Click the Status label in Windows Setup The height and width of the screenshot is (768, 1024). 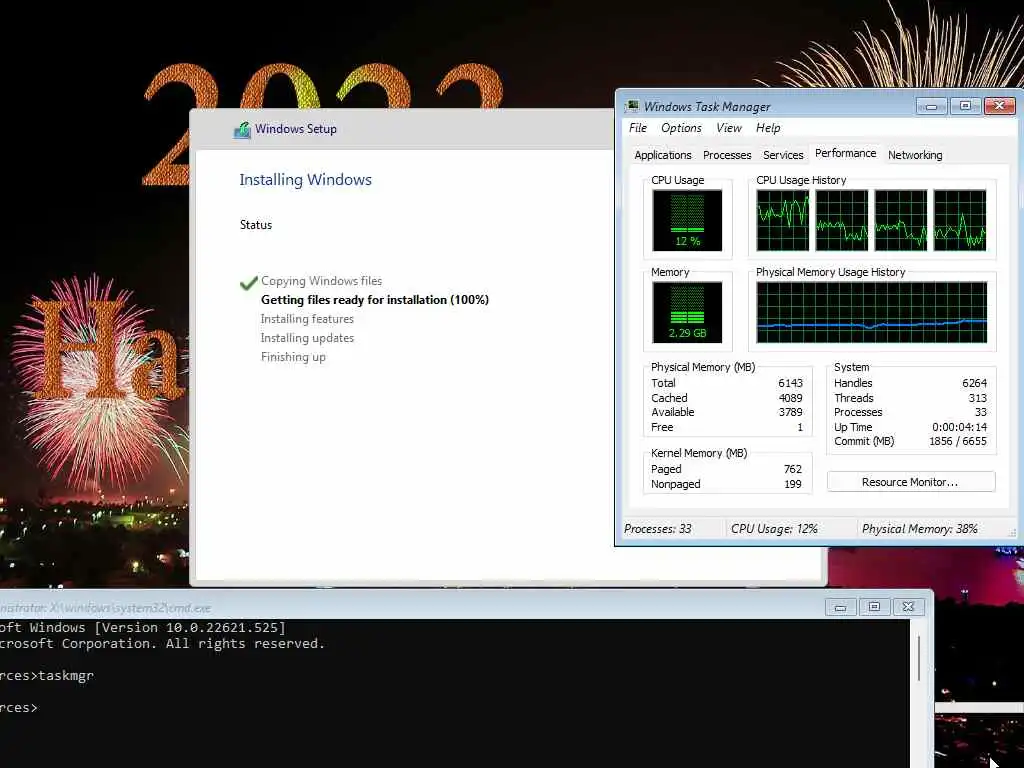click(256, 225)
